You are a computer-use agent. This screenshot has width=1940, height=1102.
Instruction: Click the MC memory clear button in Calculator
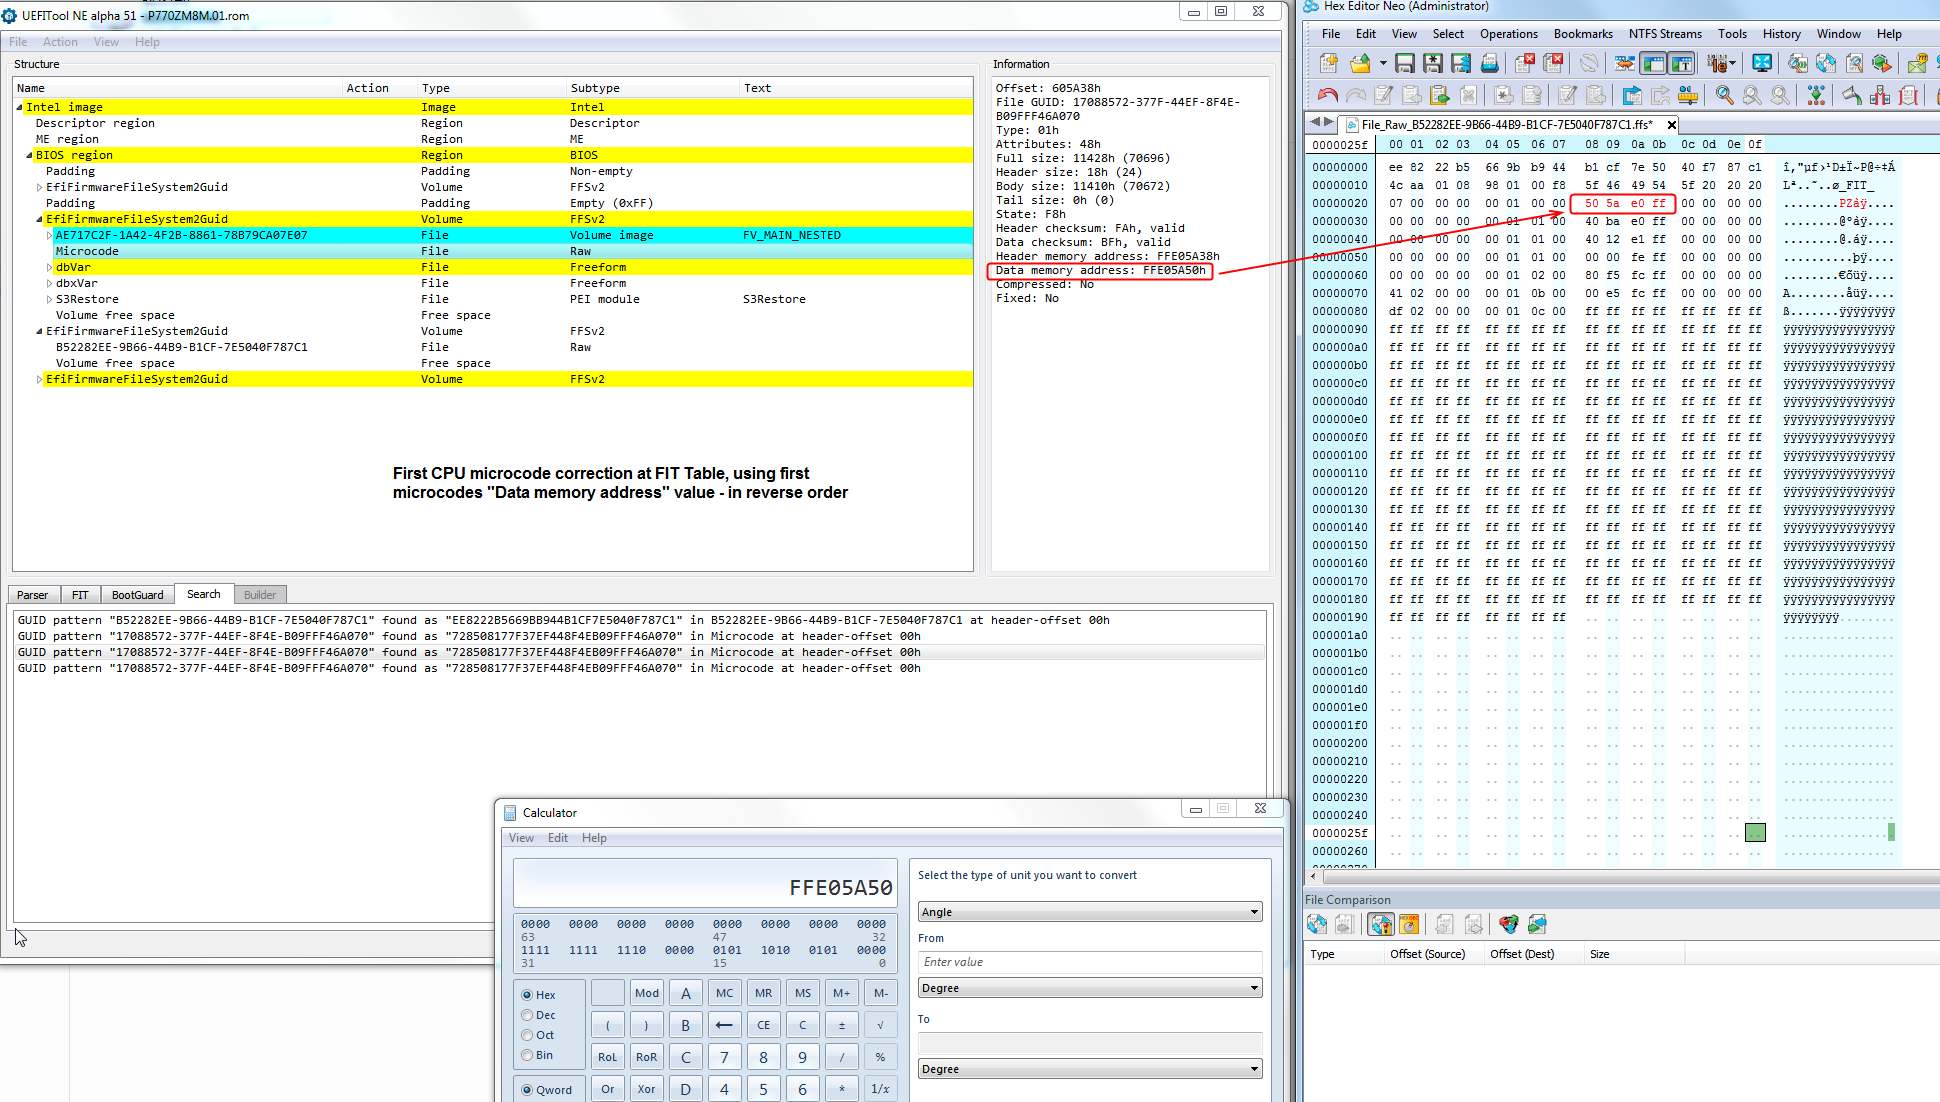pyautogui.click(x=725, y=993)
